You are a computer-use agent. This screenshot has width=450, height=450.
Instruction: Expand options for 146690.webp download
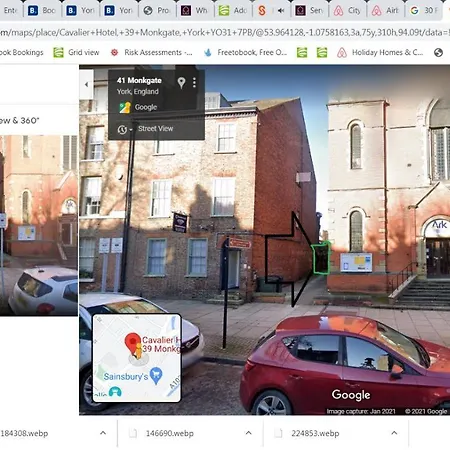(x=248, y=433)
